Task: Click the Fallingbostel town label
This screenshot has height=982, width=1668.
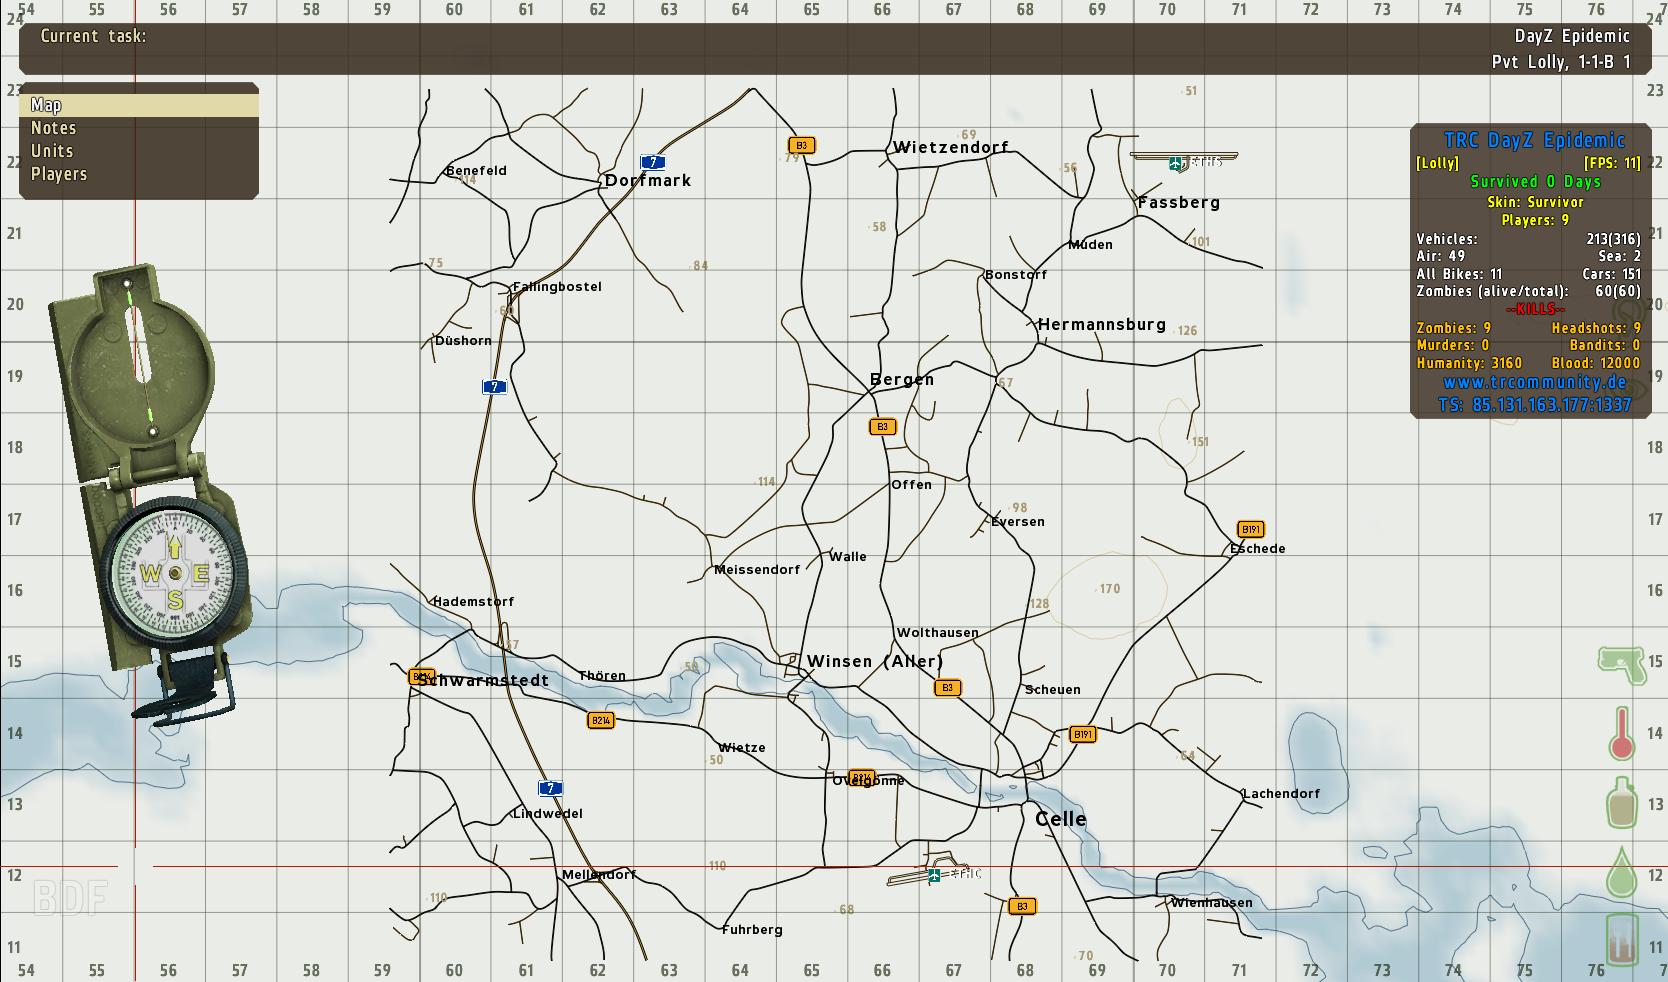Action: [x=557, y=287]
